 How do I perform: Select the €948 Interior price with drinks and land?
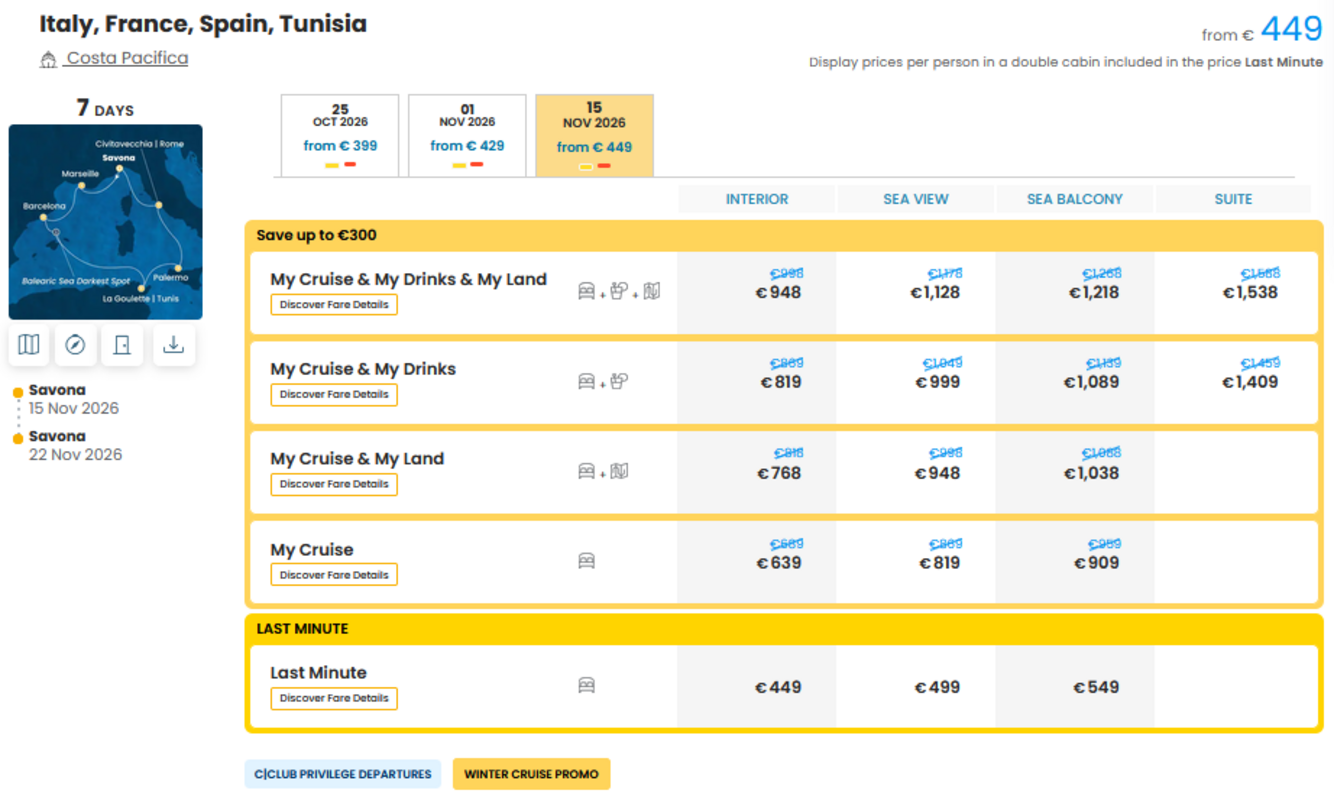(x=779, y=293)
